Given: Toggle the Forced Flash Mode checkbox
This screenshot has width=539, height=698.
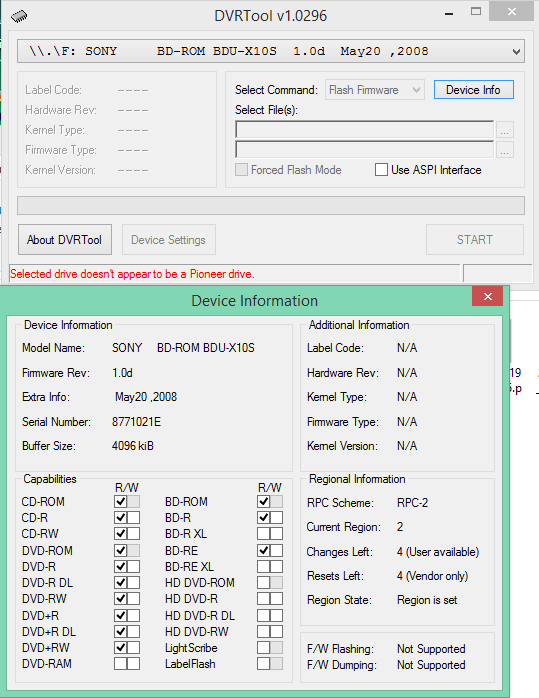Looking at the screenshot, I should click(241, 170).
